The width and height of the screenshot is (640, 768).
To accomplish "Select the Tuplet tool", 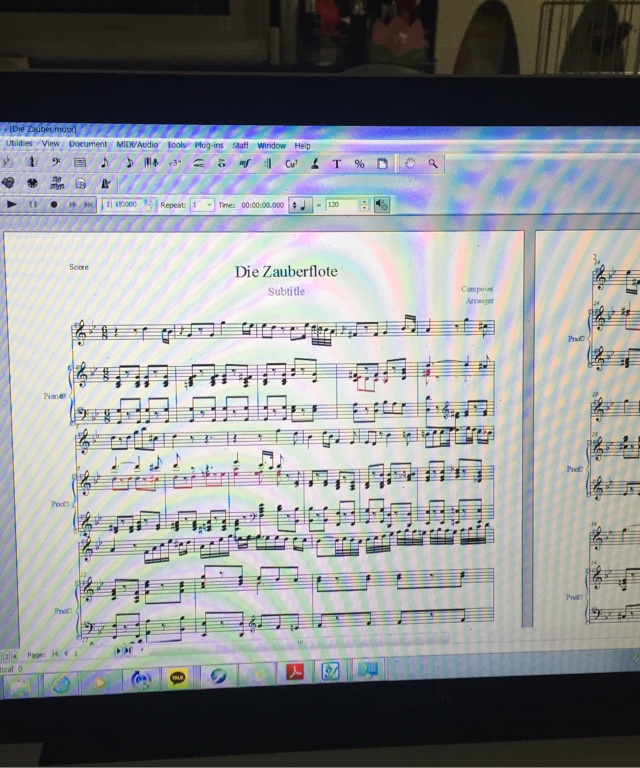I will coord(174,163).
